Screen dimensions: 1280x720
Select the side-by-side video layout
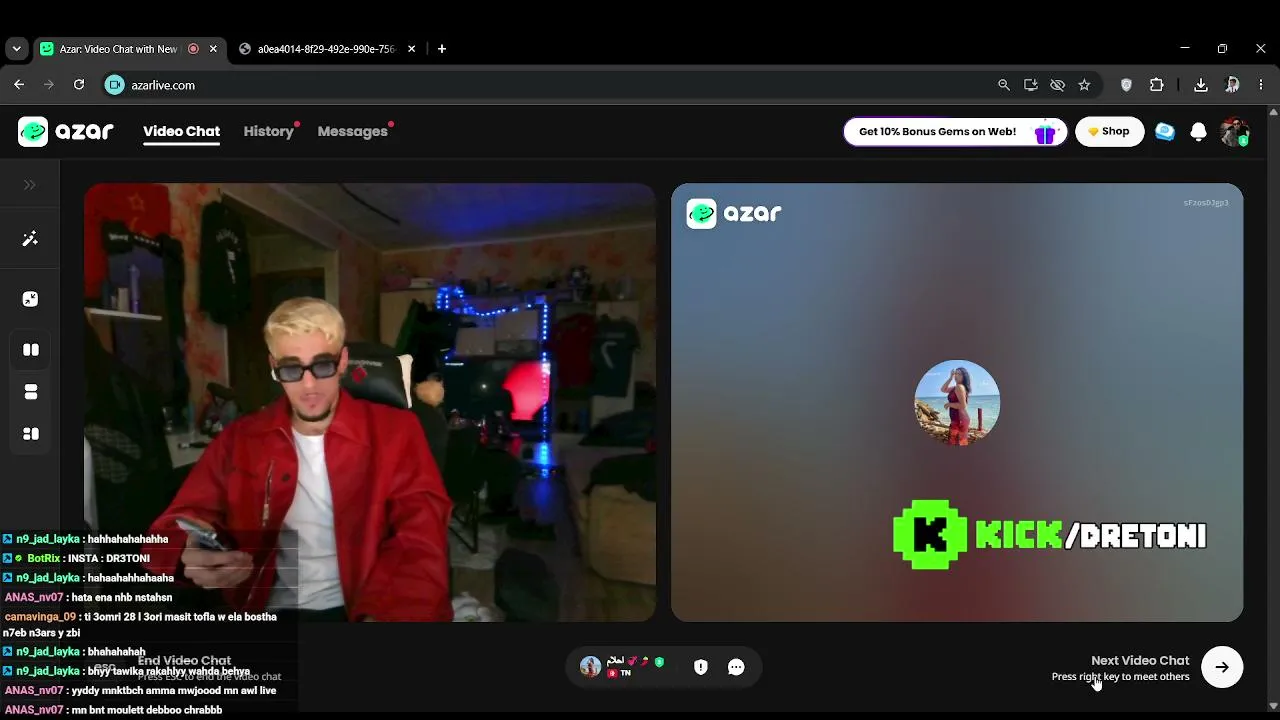pos(31,350)
